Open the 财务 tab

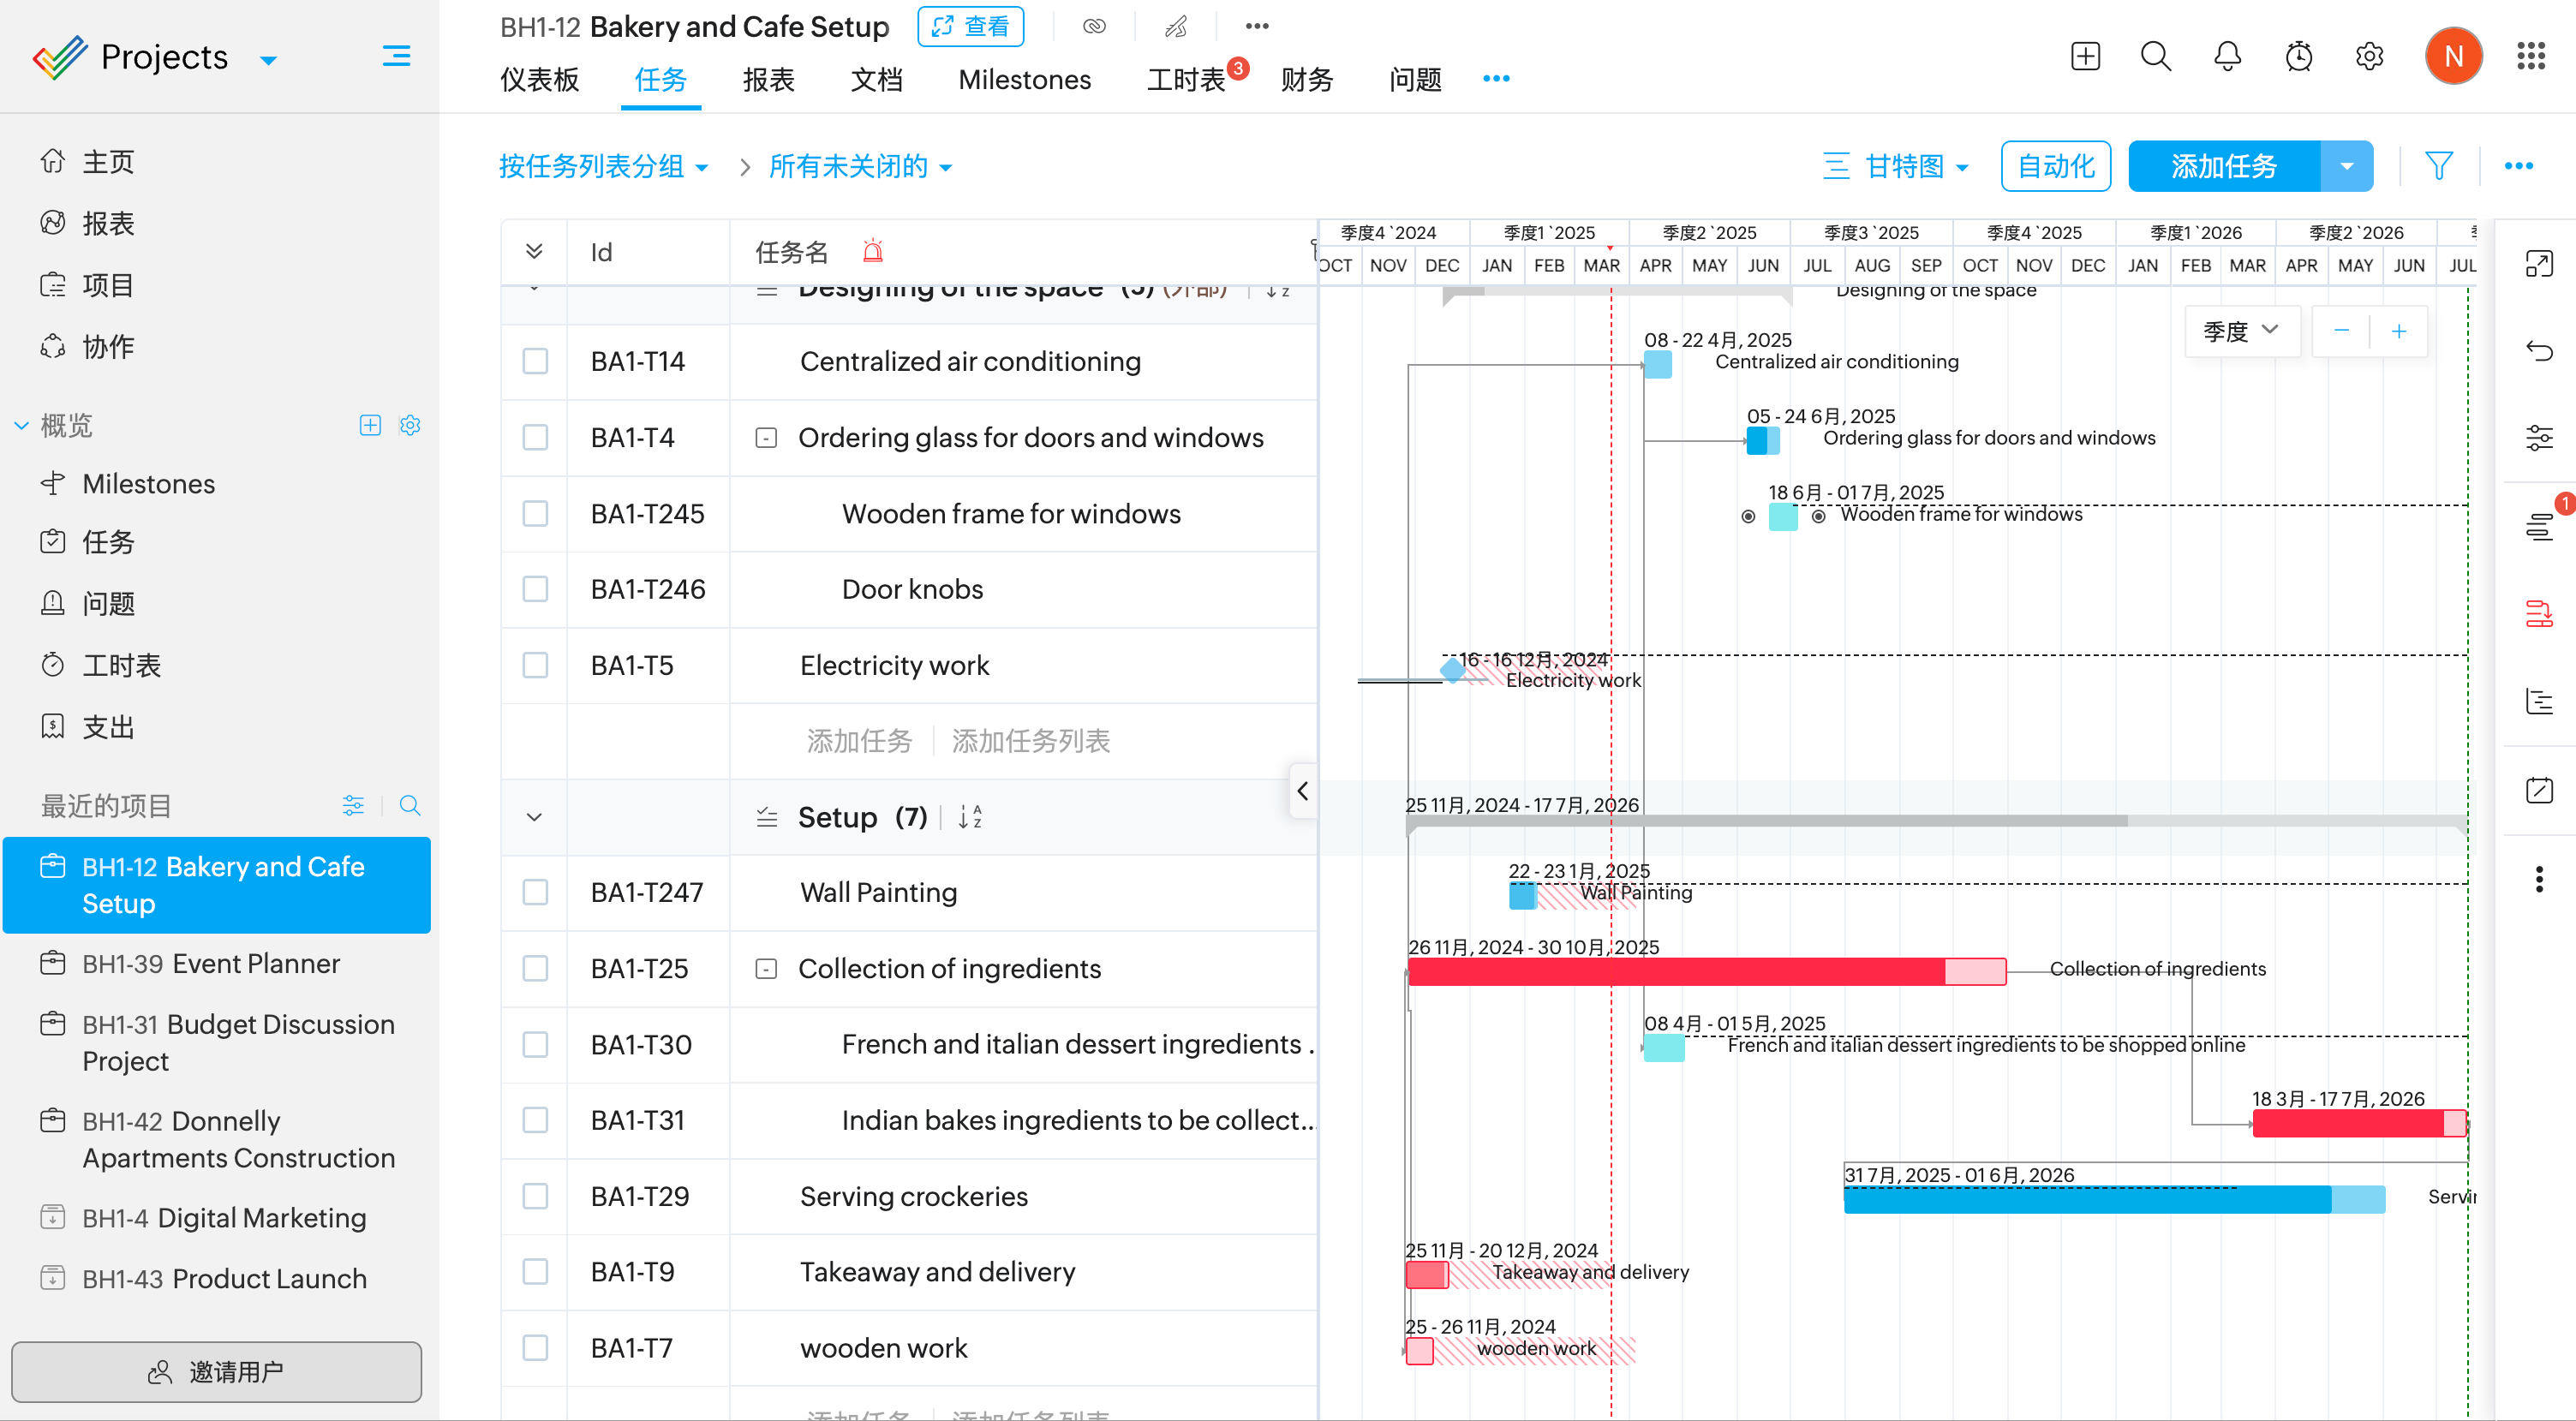click(1306, 80)
